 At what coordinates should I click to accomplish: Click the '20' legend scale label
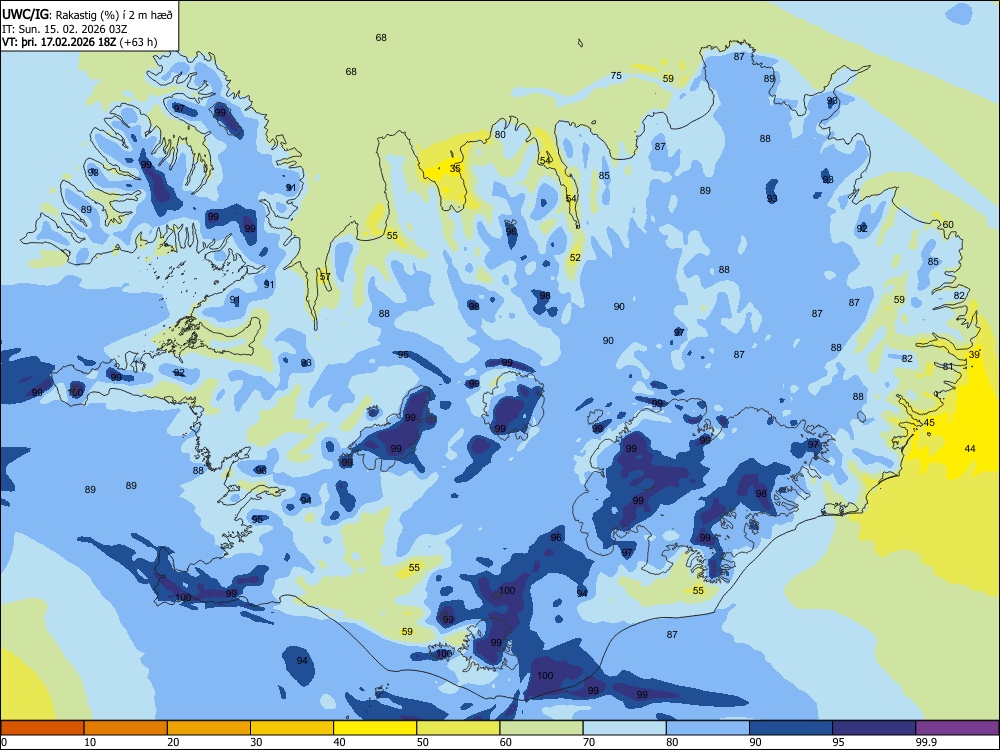173,742
